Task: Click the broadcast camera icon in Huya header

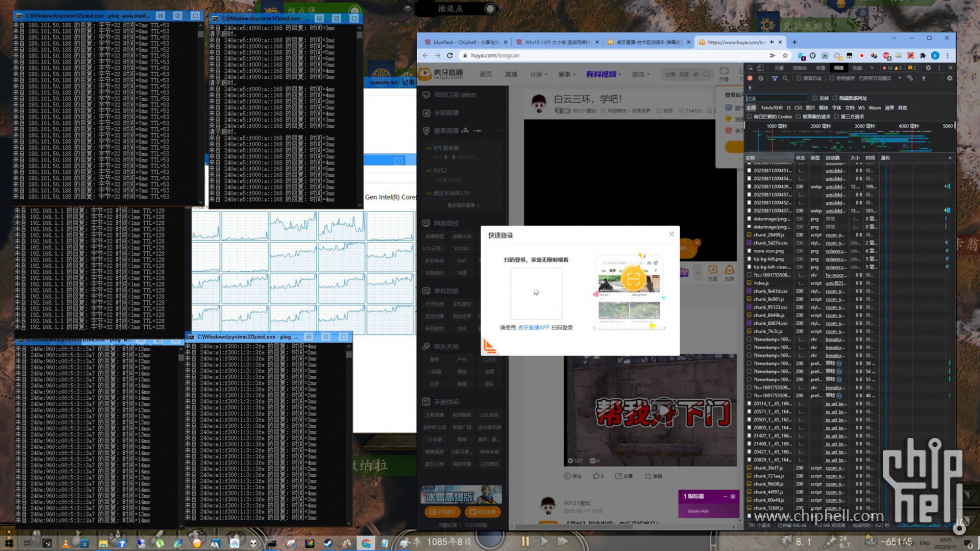Action: click(724, 74)
